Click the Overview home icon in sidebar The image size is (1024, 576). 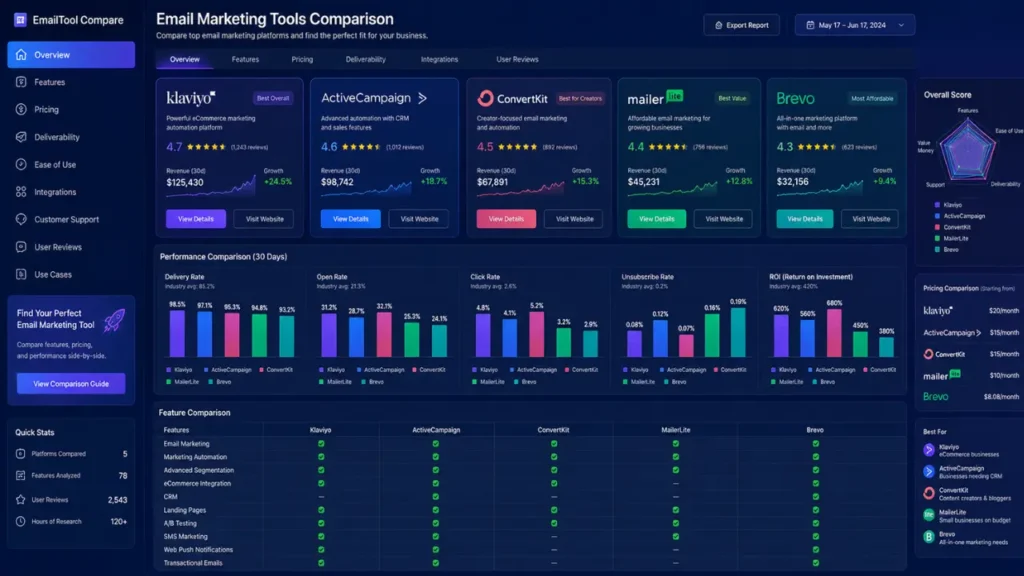[22, 55]
